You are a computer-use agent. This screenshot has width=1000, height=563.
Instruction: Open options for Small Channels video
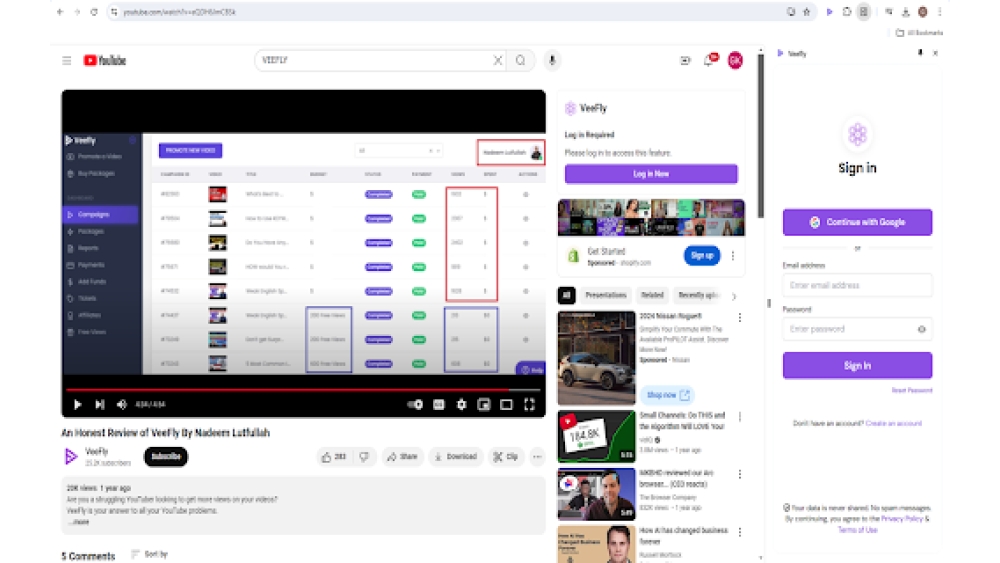coord(740,417)
